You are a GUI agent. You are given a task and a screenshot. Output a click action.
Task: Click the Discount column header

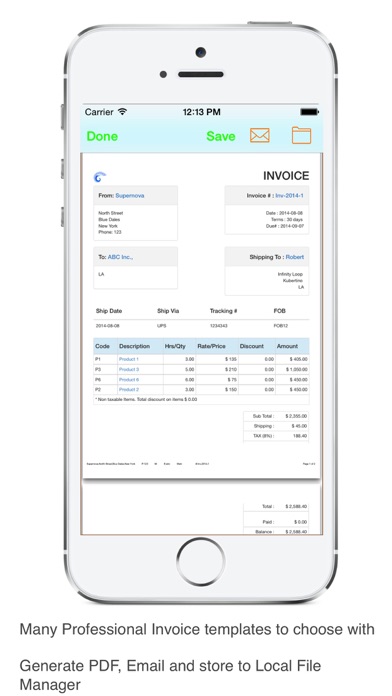tap(252, 346)
